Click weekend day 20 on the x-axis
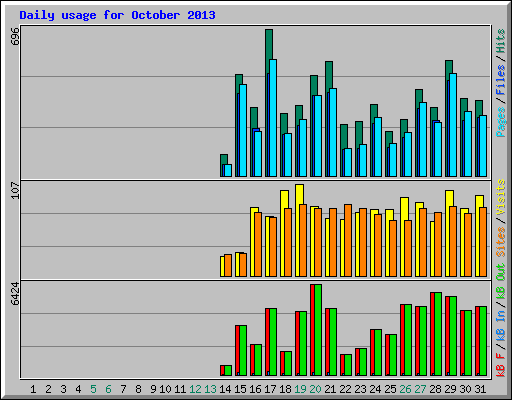The height and width of the screenshot is (400, 512). click(315, 389)
